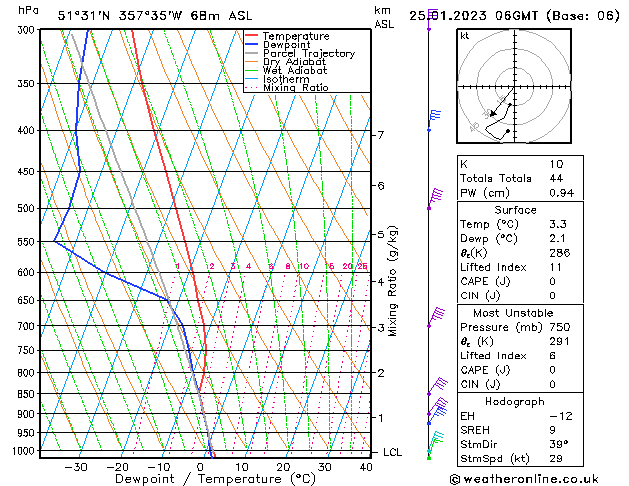Click the StmSpd (kt) value '29'

(x=556, y=459)
